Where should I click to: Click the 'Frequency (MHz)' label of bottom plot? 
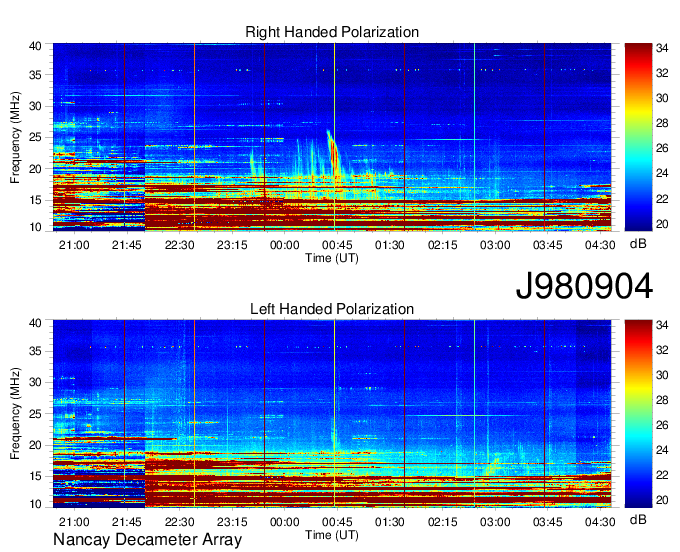point(15,414)
